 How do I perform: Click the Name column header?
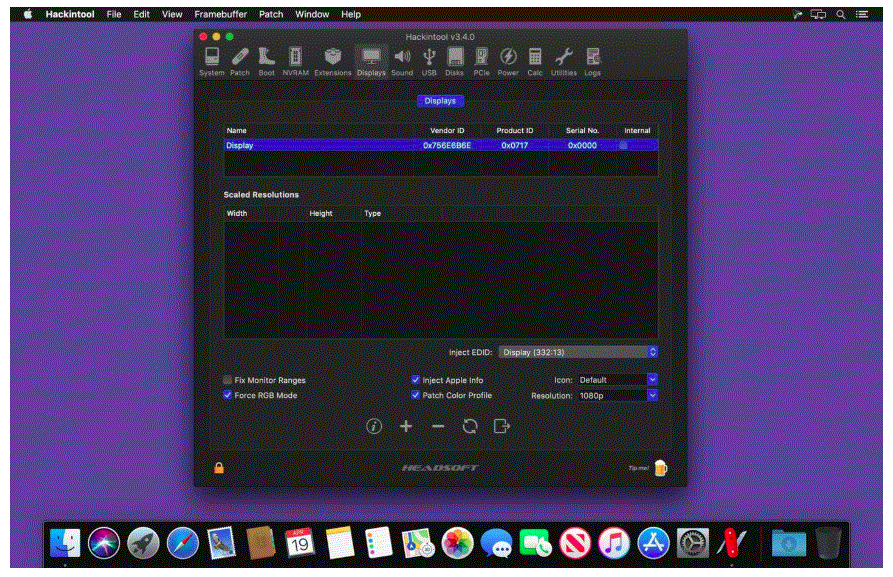[236, 130]
